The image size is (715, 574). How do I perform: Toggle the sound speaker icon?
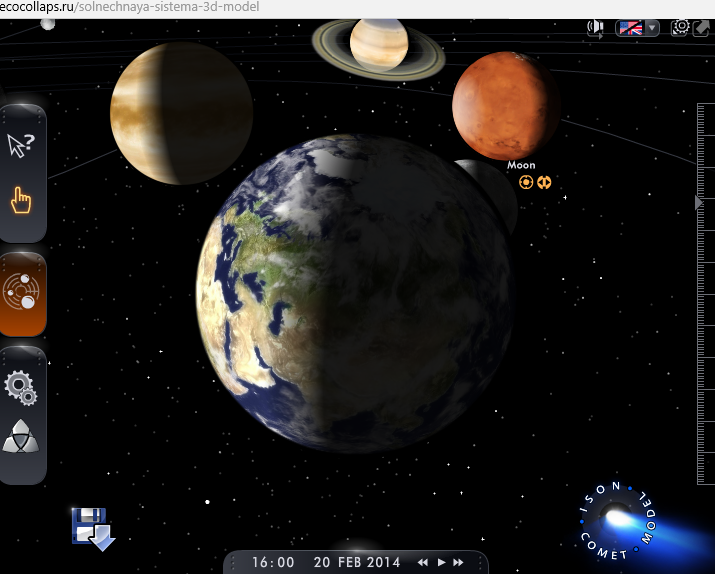(x=597, y=27)
